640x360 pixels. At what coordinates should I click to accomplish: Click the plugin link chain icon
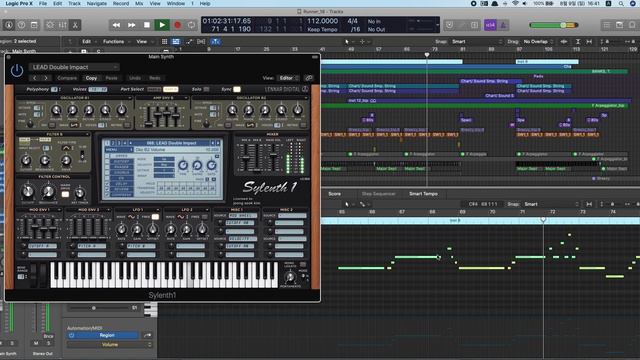(x=309, y=78)
